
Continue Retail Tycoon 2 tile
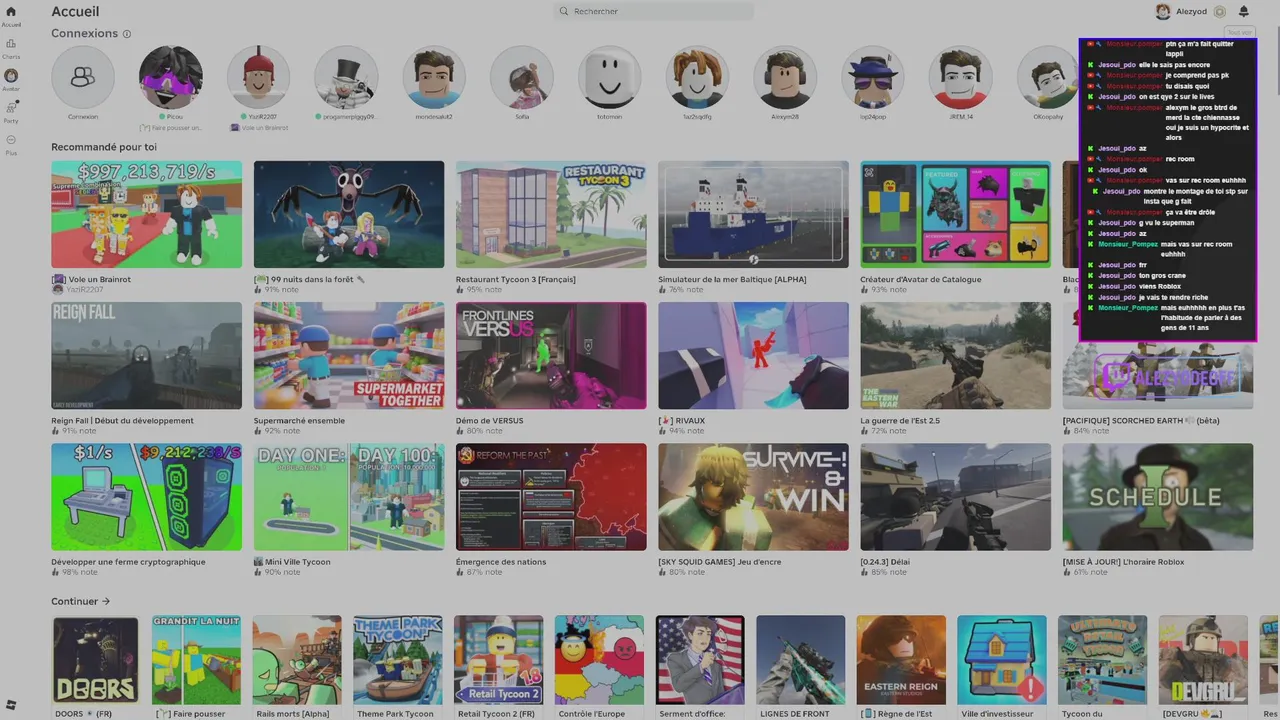coord(498,660)
